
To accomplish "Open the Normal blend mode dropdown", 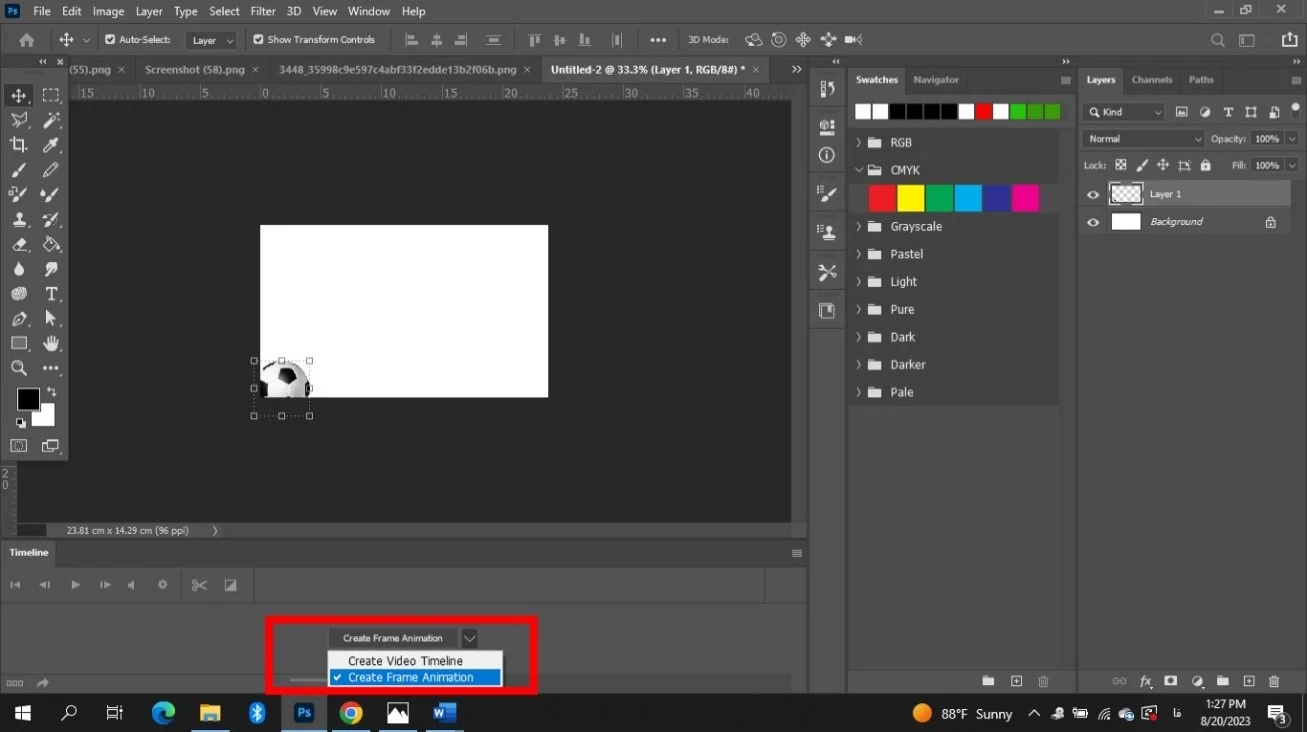I will pyautogui.click(x=1144, y=139).
